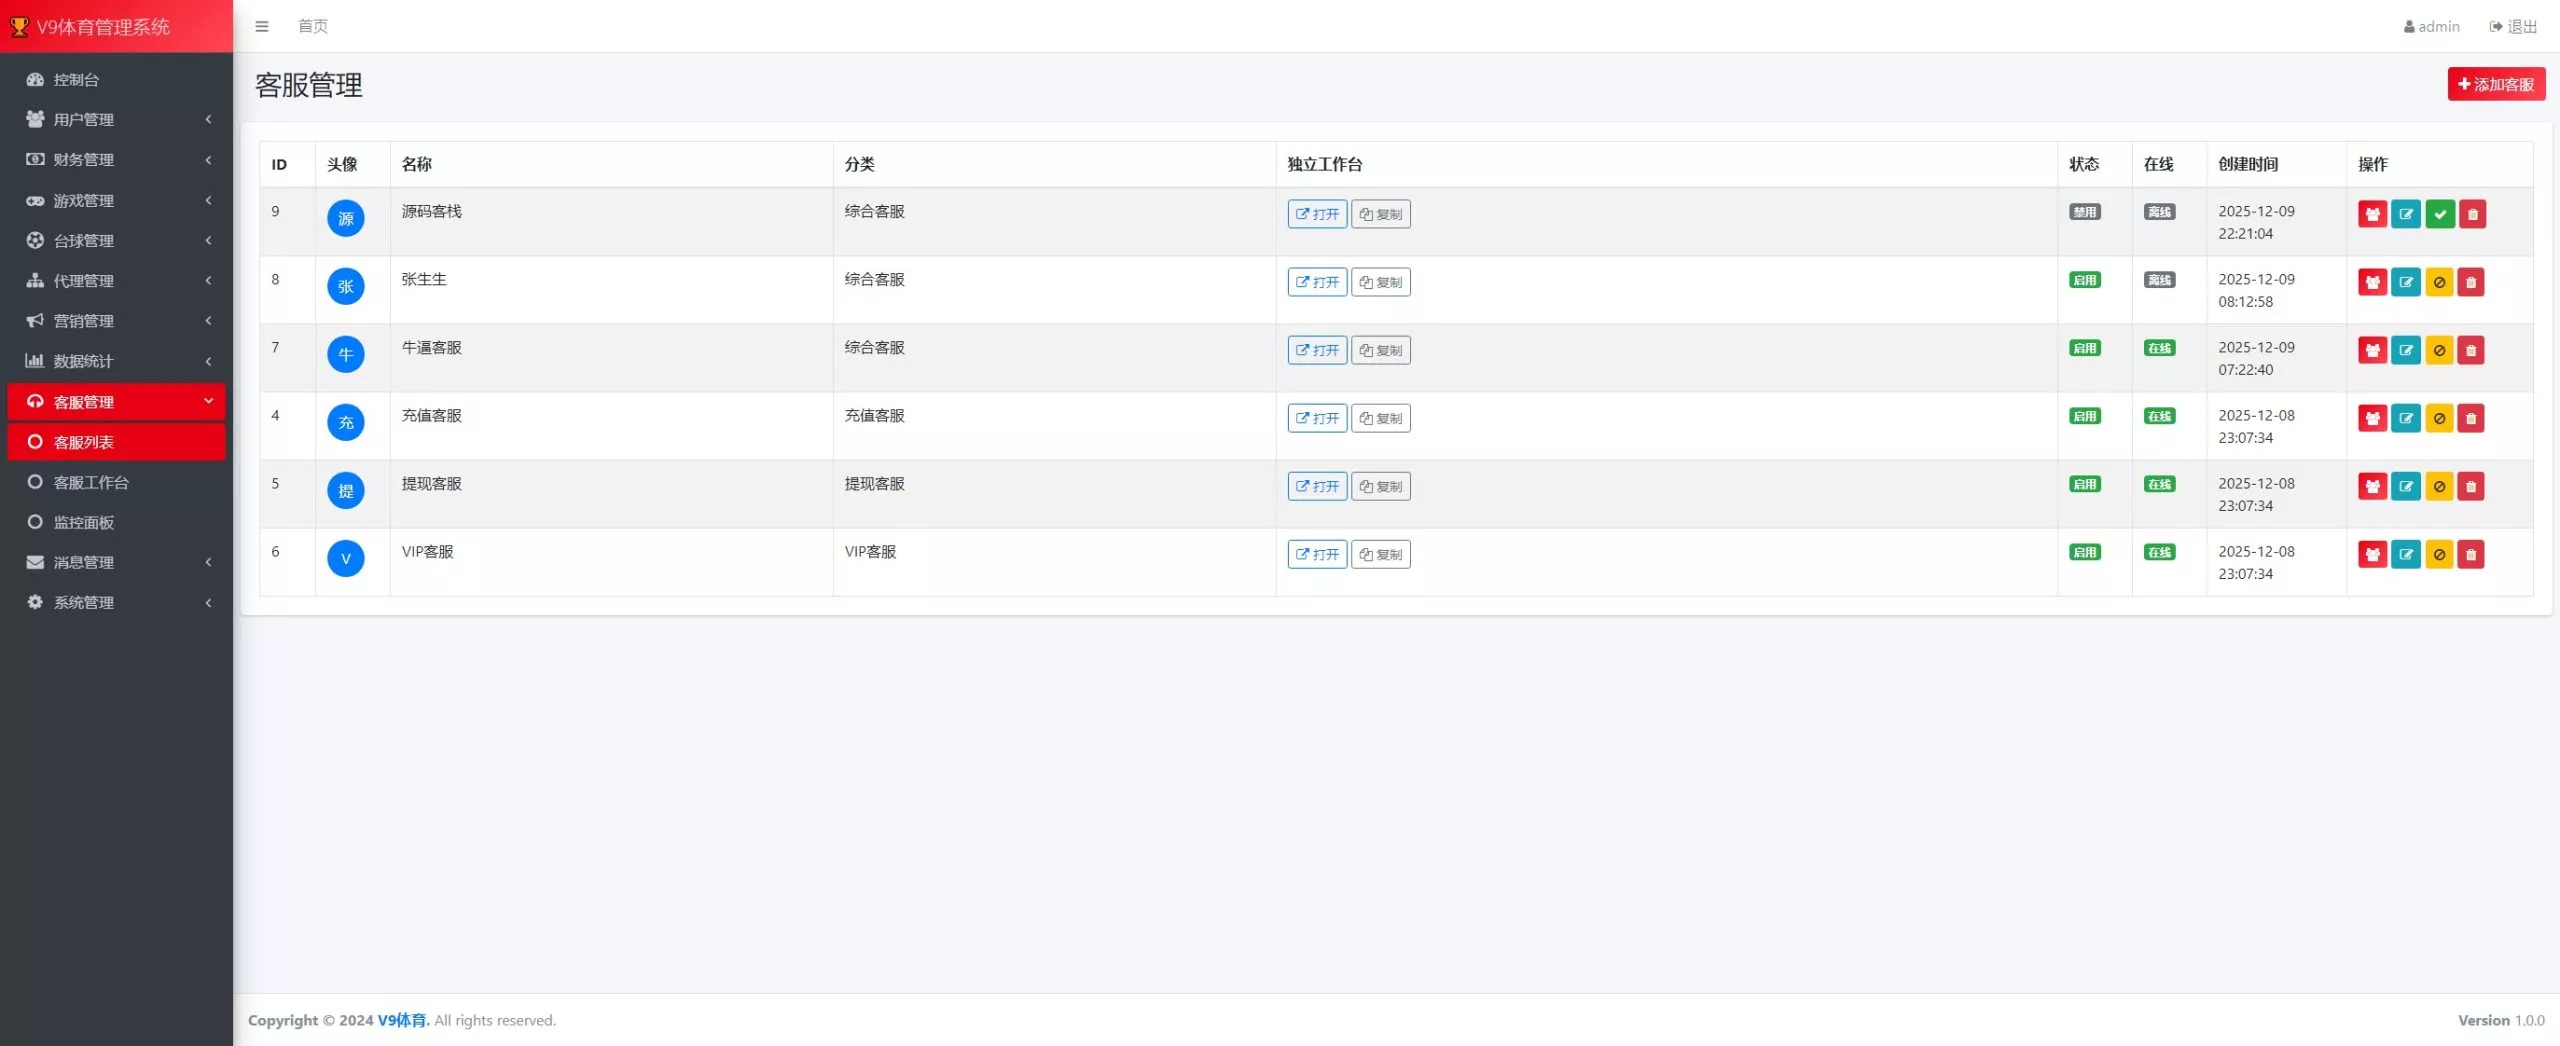Click the red avatar action icon for 充值客服
Image resolution: width=2560 pixels, height=1046 pixels.
tap(2373, 418)
